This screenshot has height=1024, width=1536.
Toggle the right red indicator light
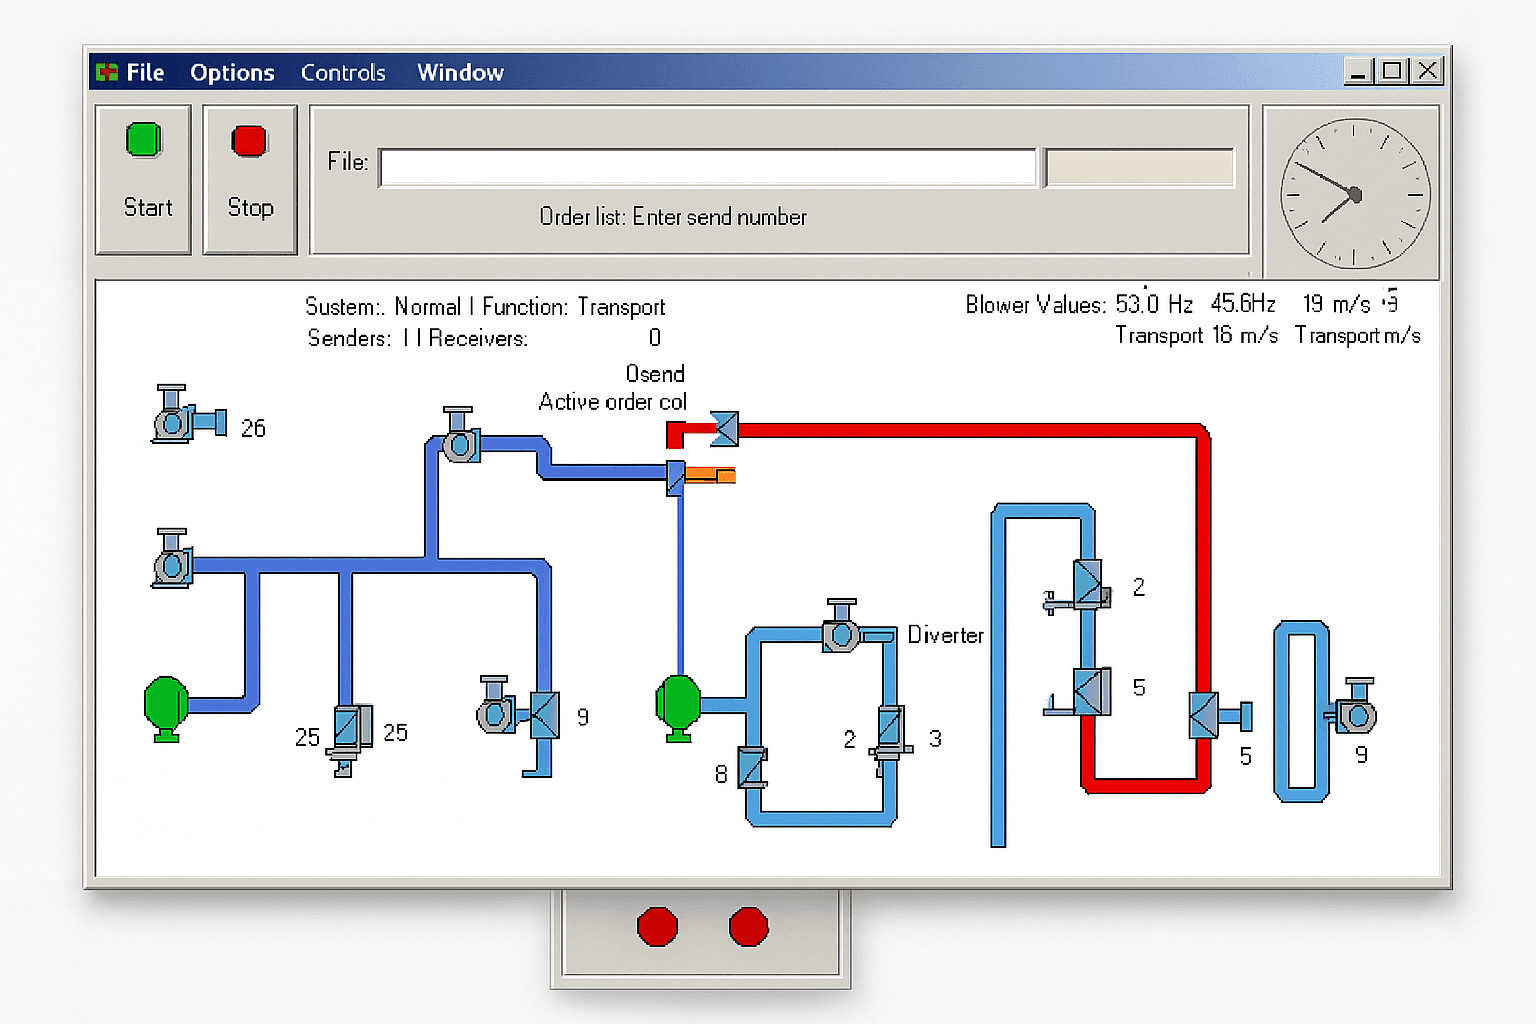(x=748, y=928)
